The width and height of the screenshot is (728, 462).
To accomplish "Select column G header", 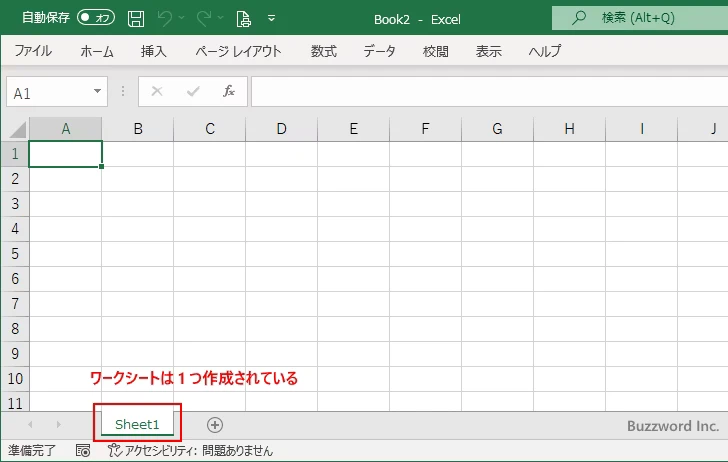I will [x=498, y=129].
